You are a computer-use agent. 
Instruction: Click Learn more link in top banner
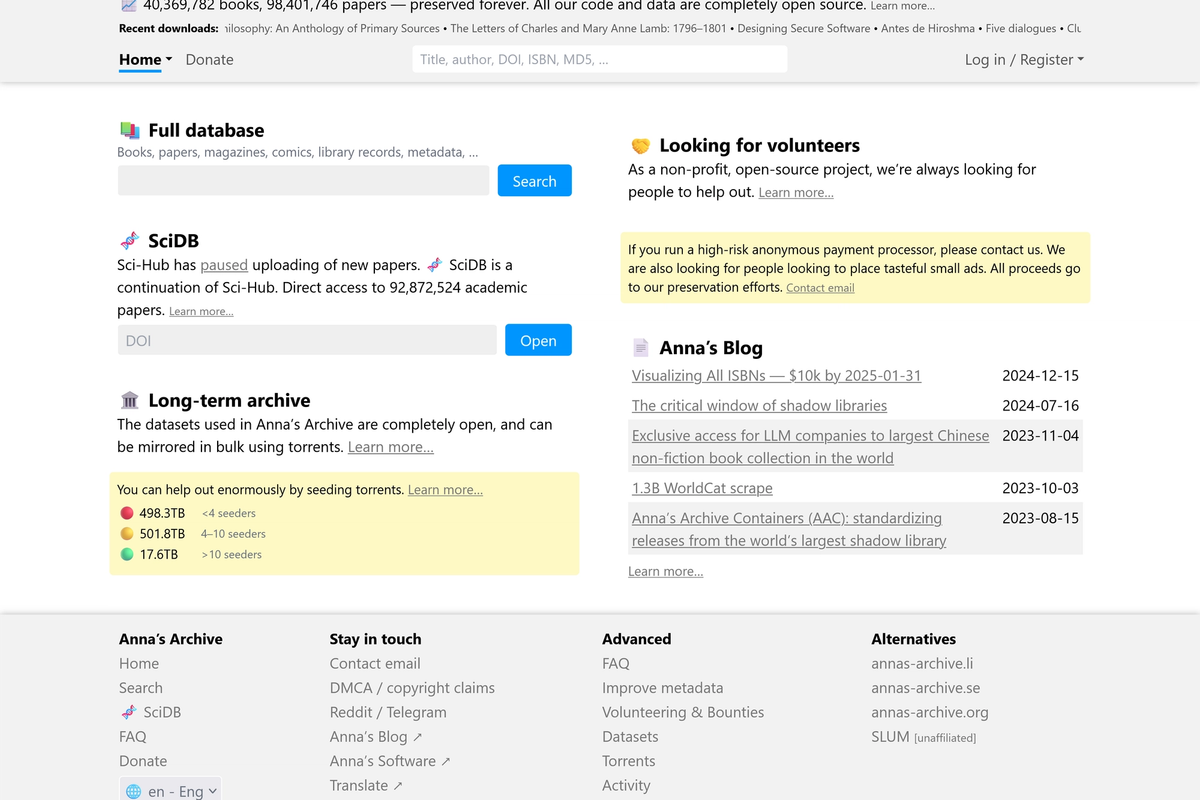903,6
